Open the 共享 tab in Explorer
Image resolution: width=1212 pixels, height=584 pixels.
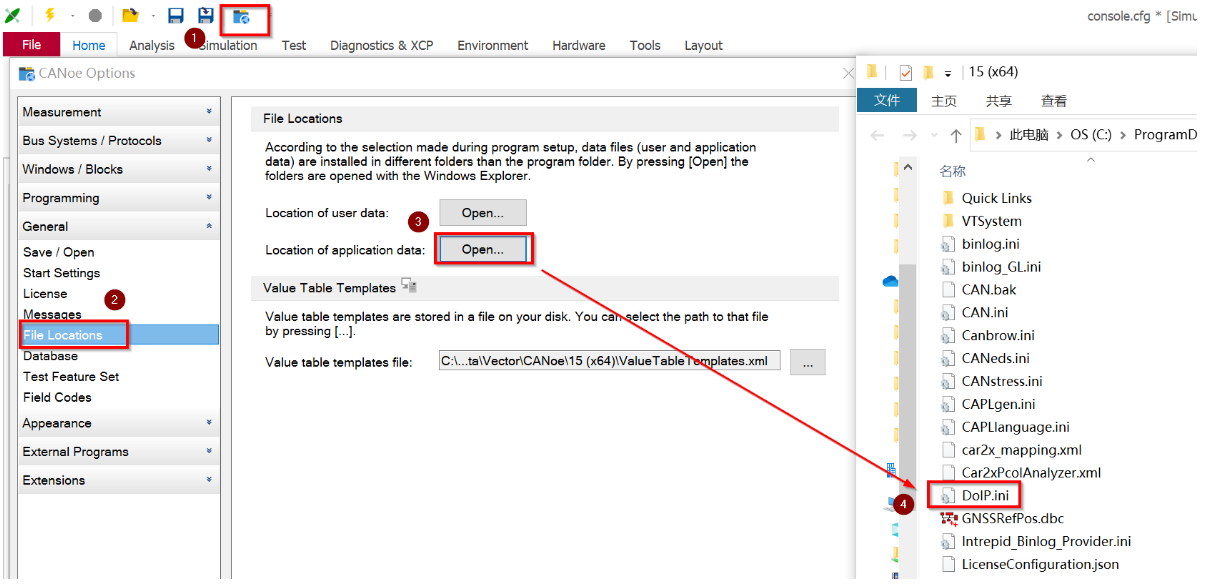[x=998, y=101]
